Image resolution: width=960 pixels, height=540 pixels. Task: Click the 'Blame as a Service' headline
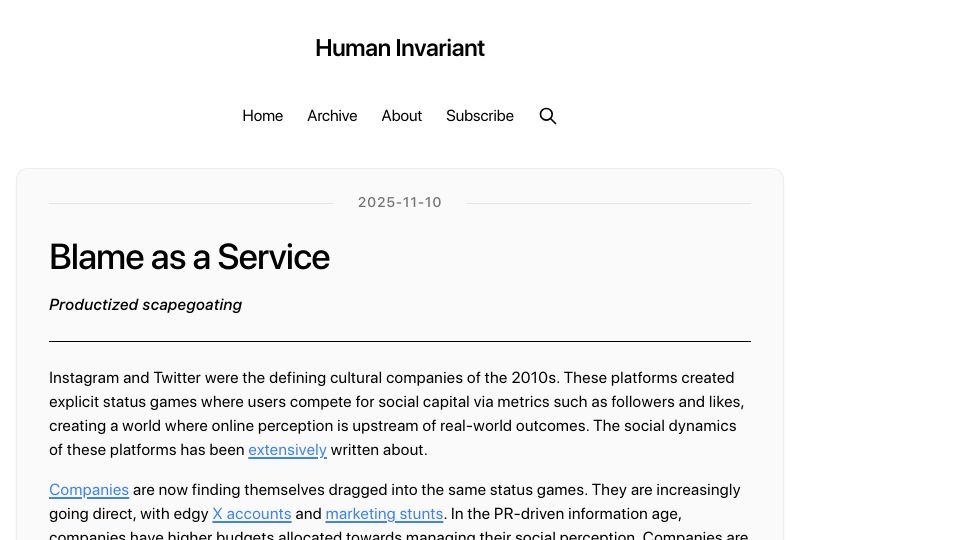pyautogui.click(x=189, y=257)
